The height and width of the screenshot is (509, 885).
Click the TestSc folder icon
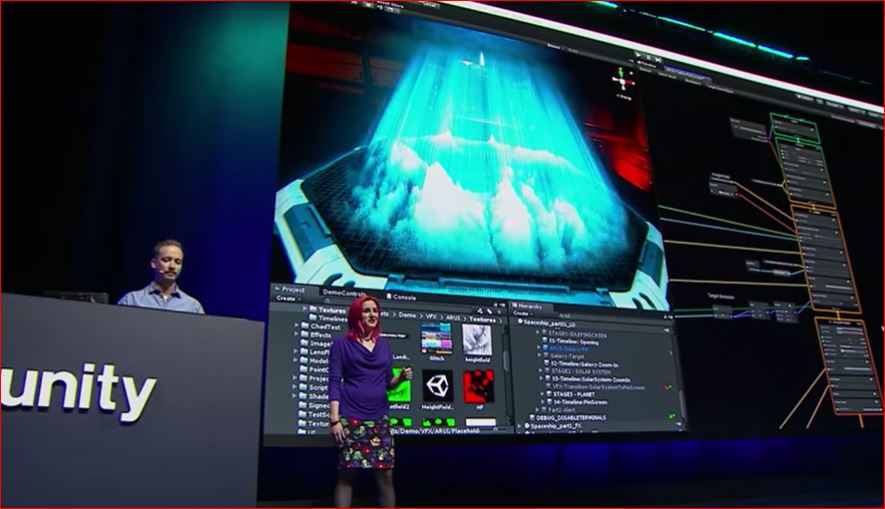(x=303, y=414)
